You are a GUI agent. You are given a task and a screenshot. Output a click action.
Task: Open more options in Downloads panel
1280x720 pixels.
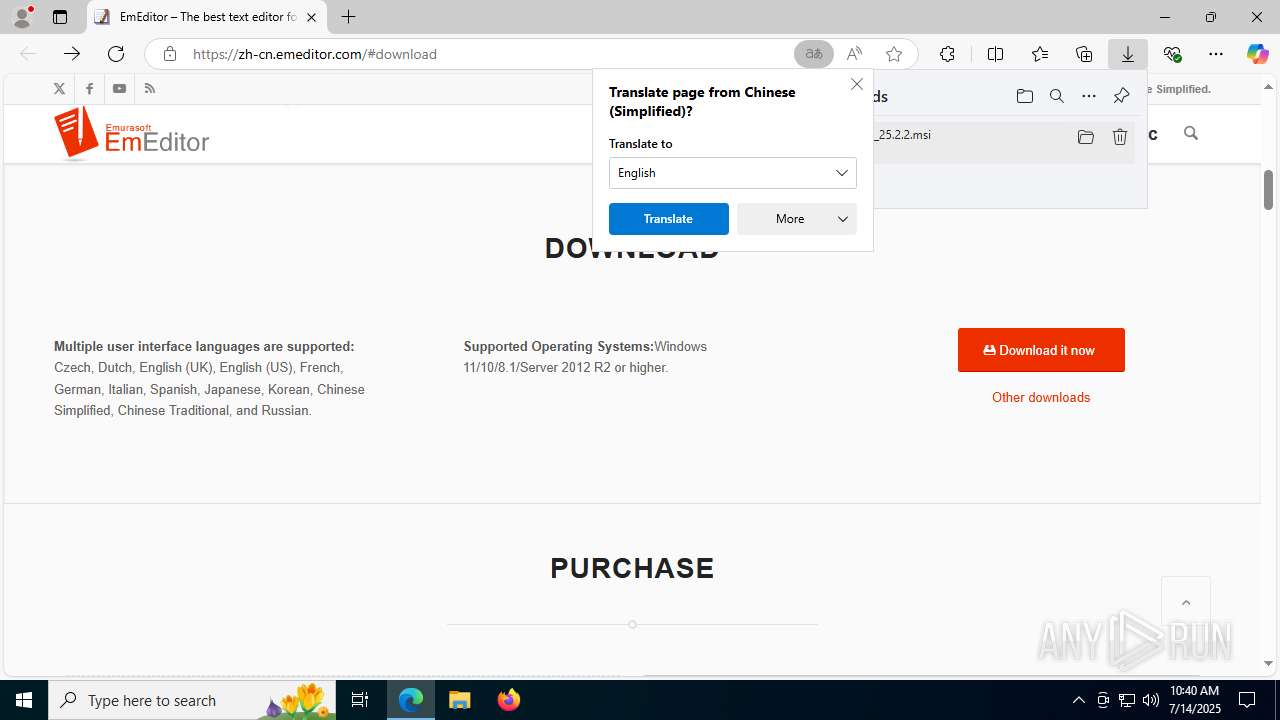[x=1089, y=96]
